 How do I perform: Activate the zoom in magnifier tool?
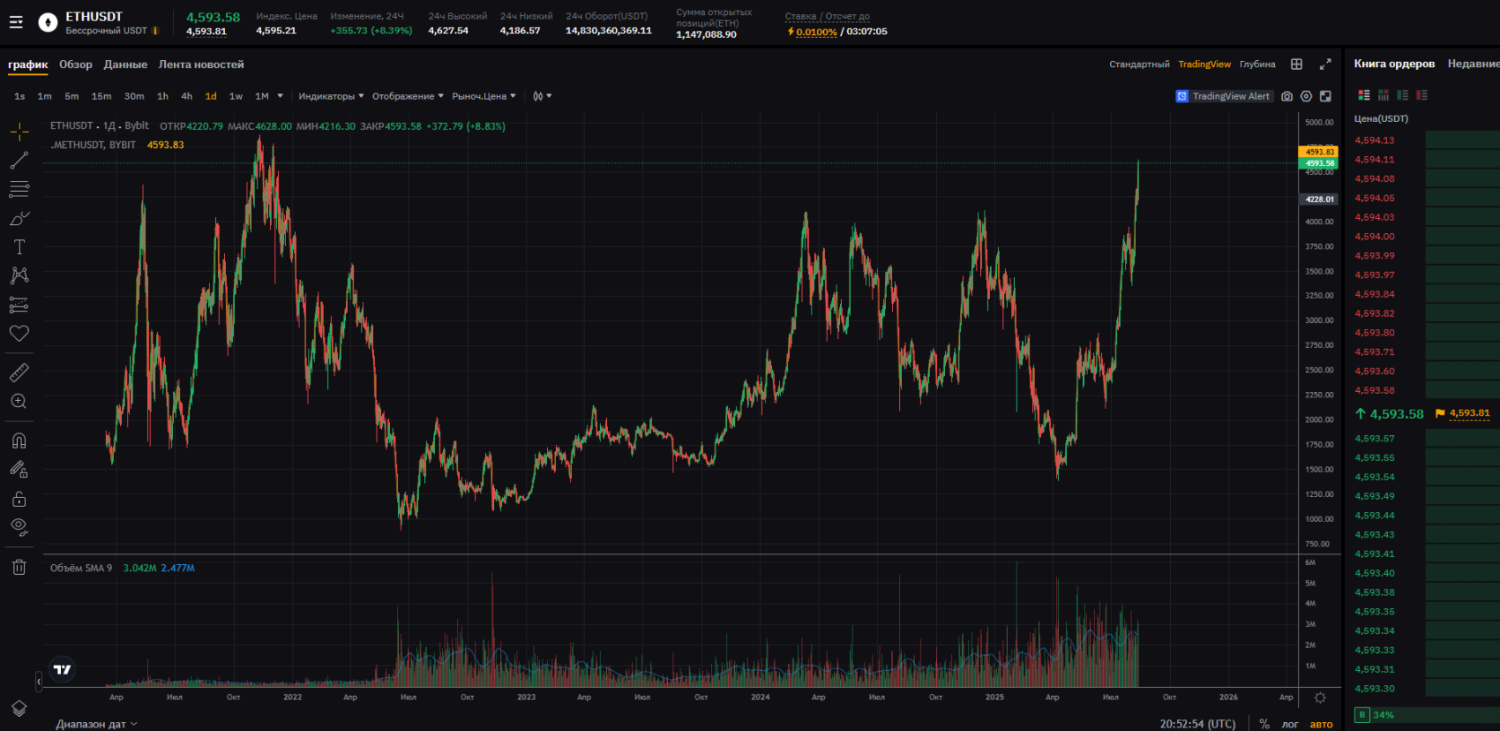click(x=19, y=401)
